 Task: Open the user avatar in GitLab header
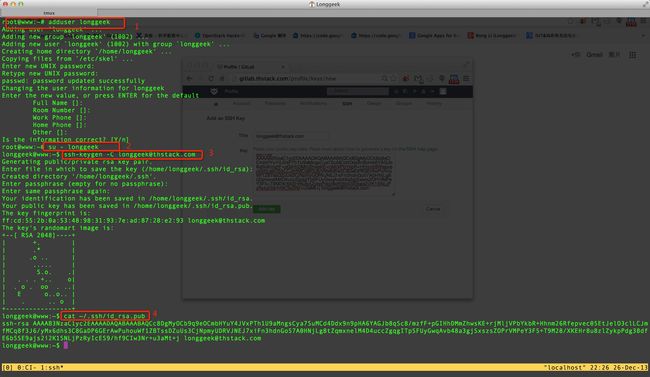click(x=443, y=91)
